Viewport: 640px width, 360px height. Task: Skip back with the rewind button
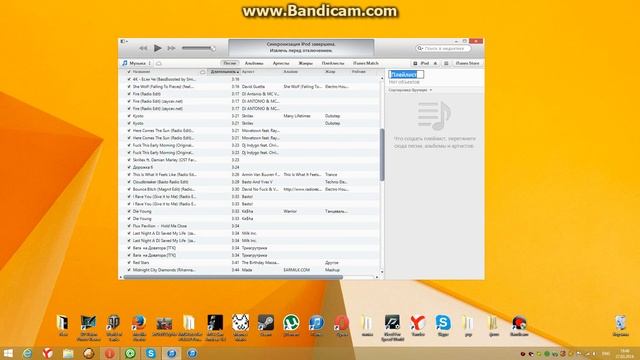tap(143, 48)
